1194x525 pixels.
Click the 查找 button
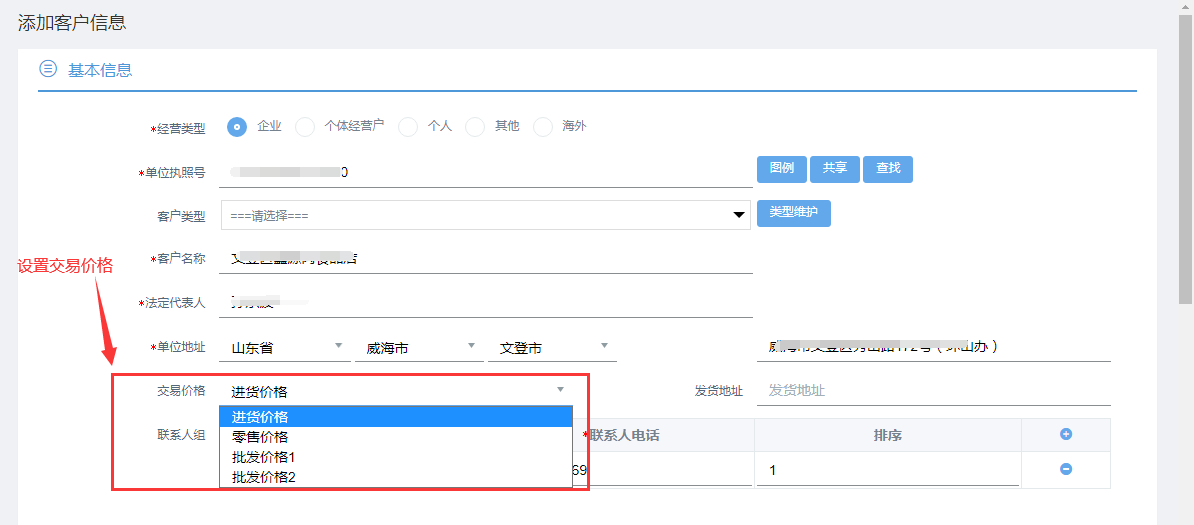pyautogui.click(x=888, y=169)
